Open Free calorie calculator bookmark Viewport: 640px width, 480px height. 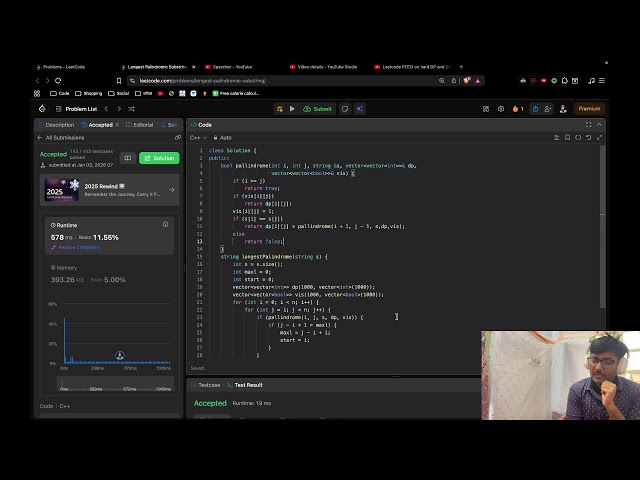point(236,93)
